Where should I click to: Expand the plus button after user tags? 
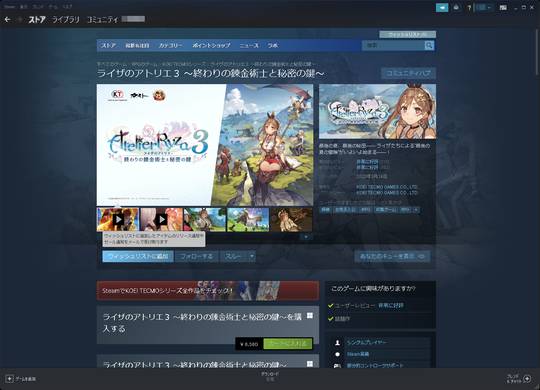(x=416, y=209)
